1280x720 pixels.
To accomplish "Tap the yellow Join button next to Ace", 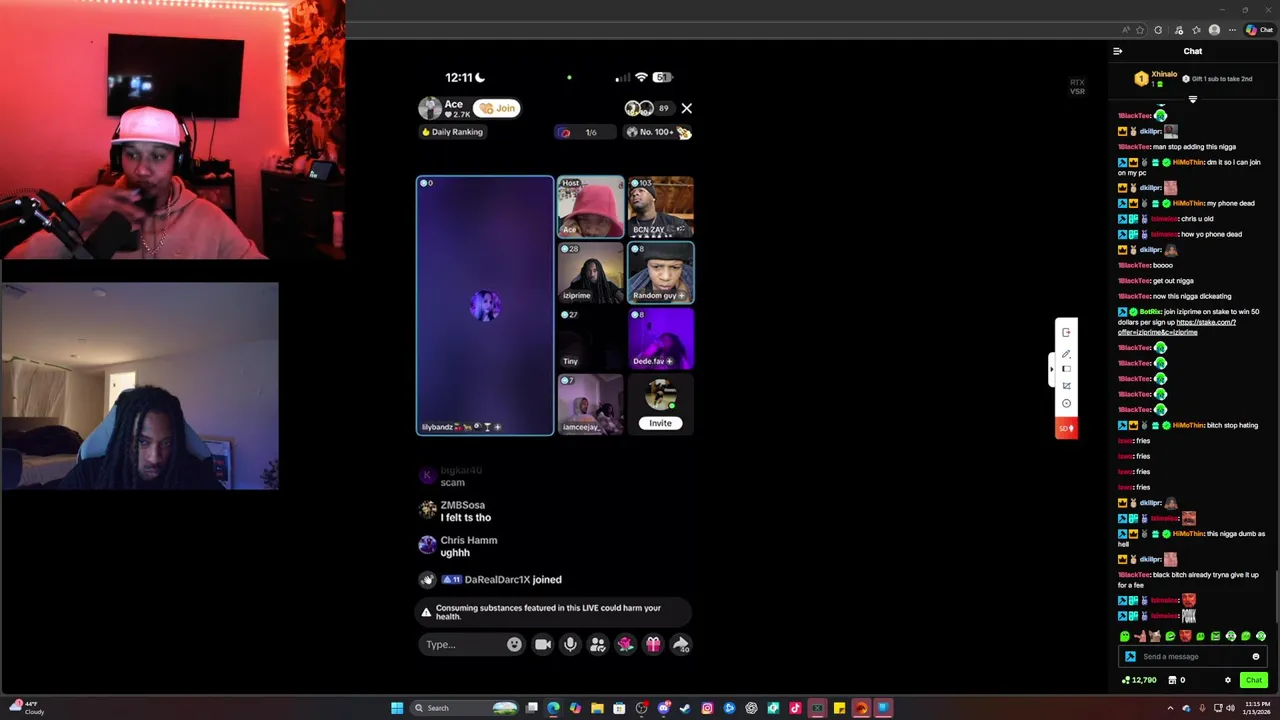I will click(497, 108).
